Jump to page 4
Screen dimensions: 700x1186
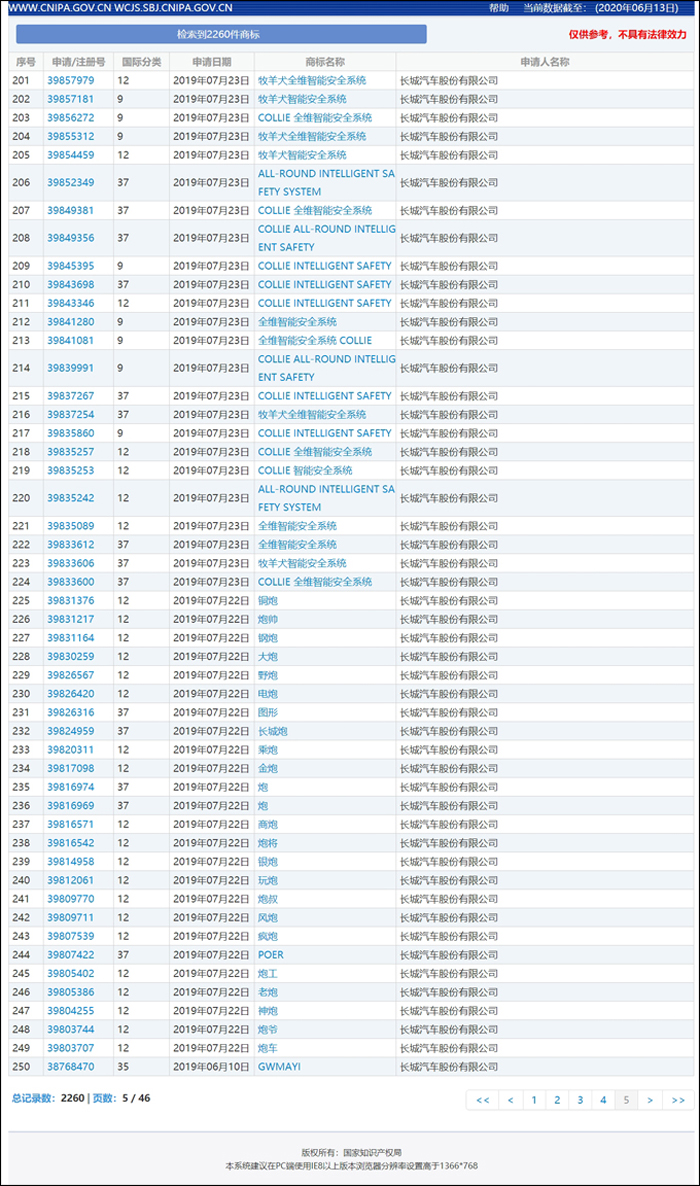pos(603,1100)
